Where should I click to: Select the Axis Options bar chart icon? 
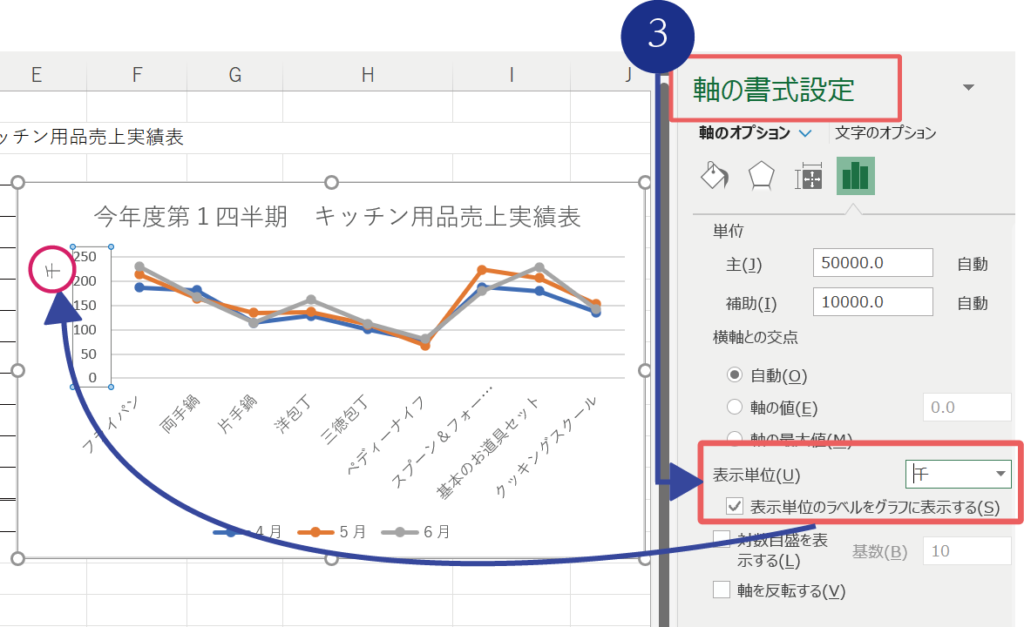pyautogui.click(x=855, y=176)
